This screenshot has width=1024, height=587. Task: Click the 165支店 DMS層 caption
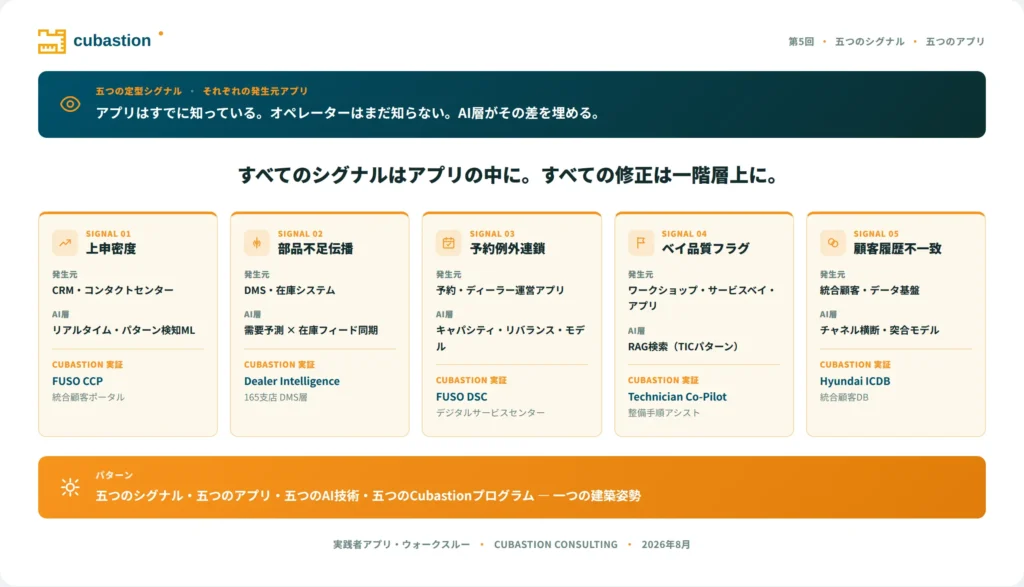276,397
